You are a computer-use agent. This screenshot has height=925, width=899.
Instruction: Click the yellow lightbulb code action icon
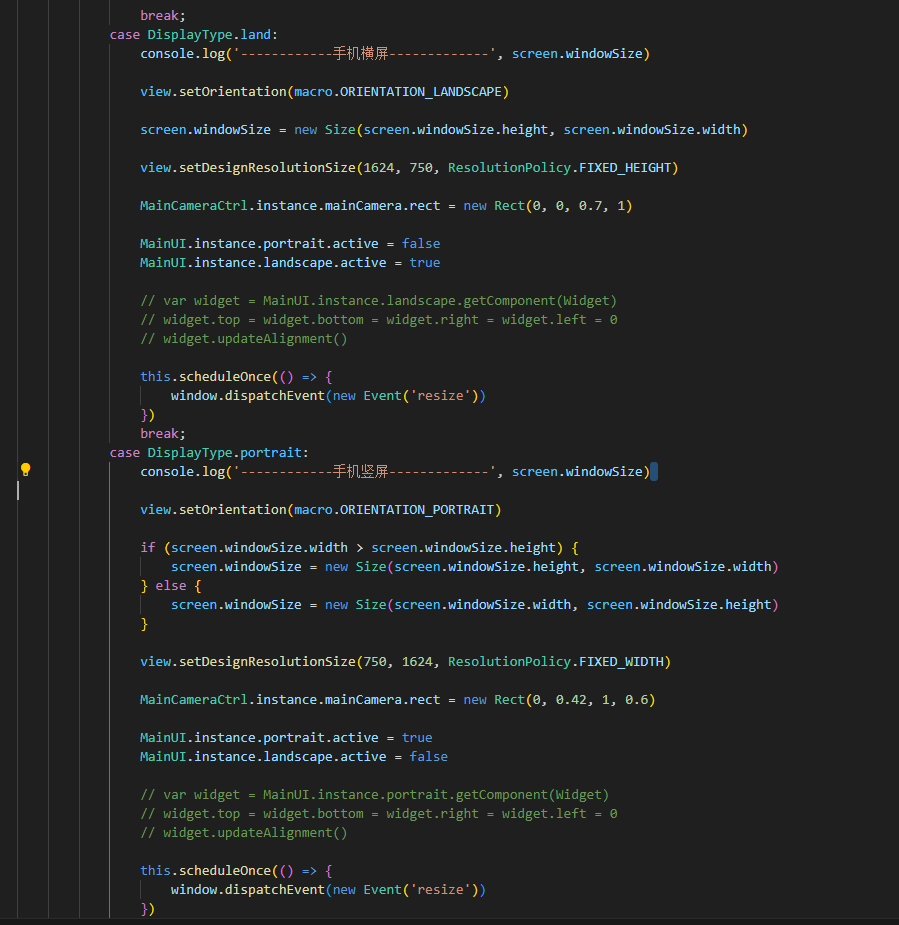pyautogui.click(x=26, y=470)
